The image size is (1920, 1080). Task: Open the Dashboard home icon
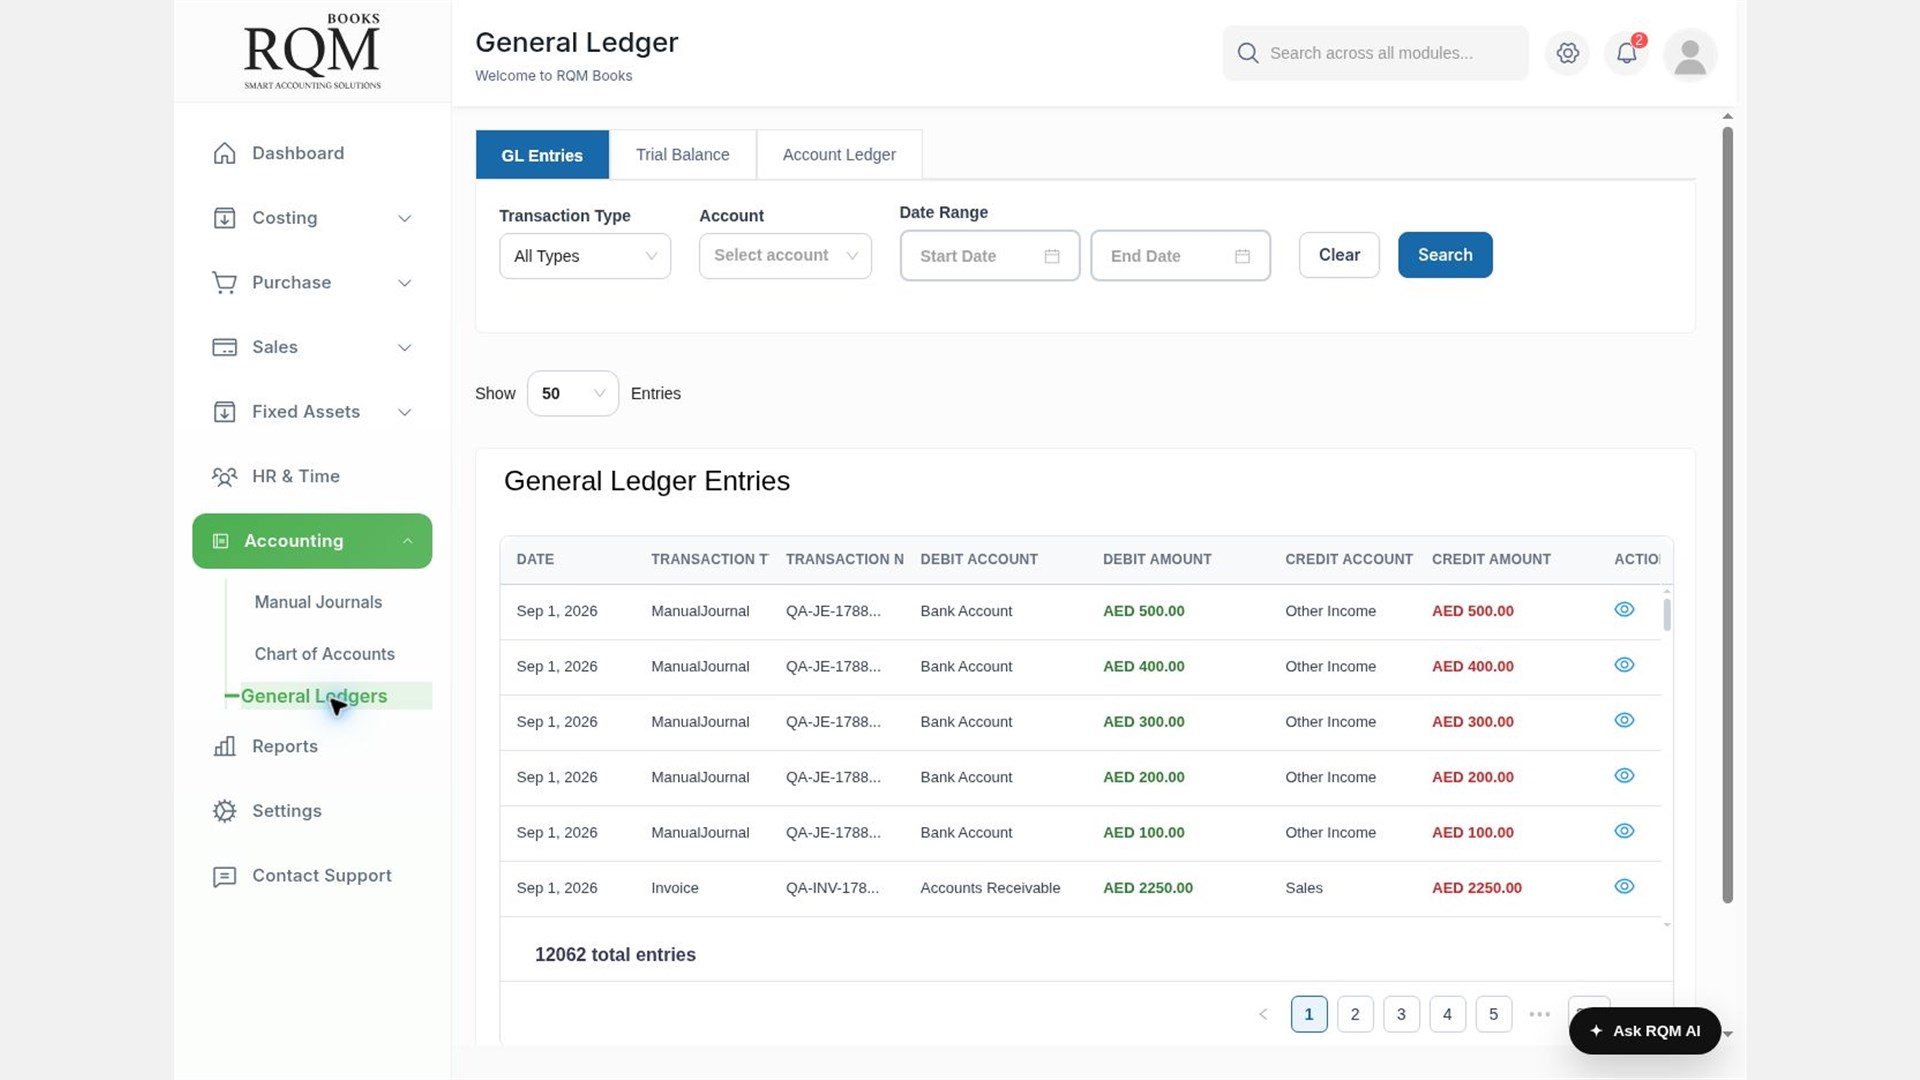[x=224, y=153]
